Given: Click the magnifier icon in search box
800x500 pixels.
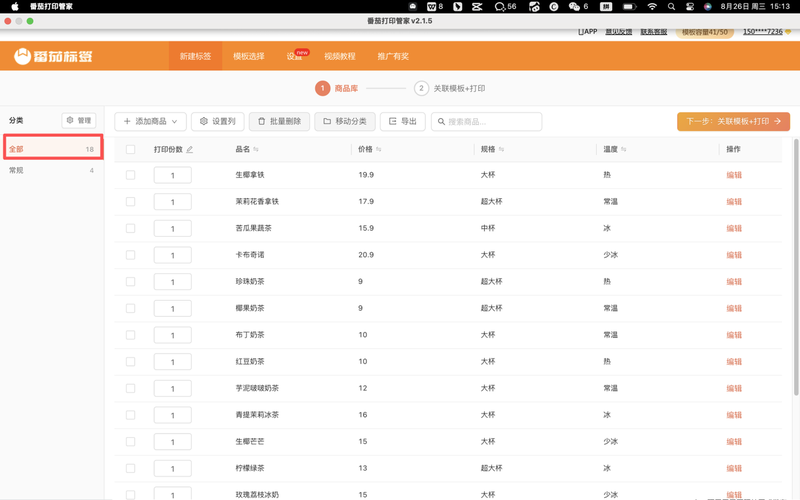Looking at the screenshot, I should (441, 121).
